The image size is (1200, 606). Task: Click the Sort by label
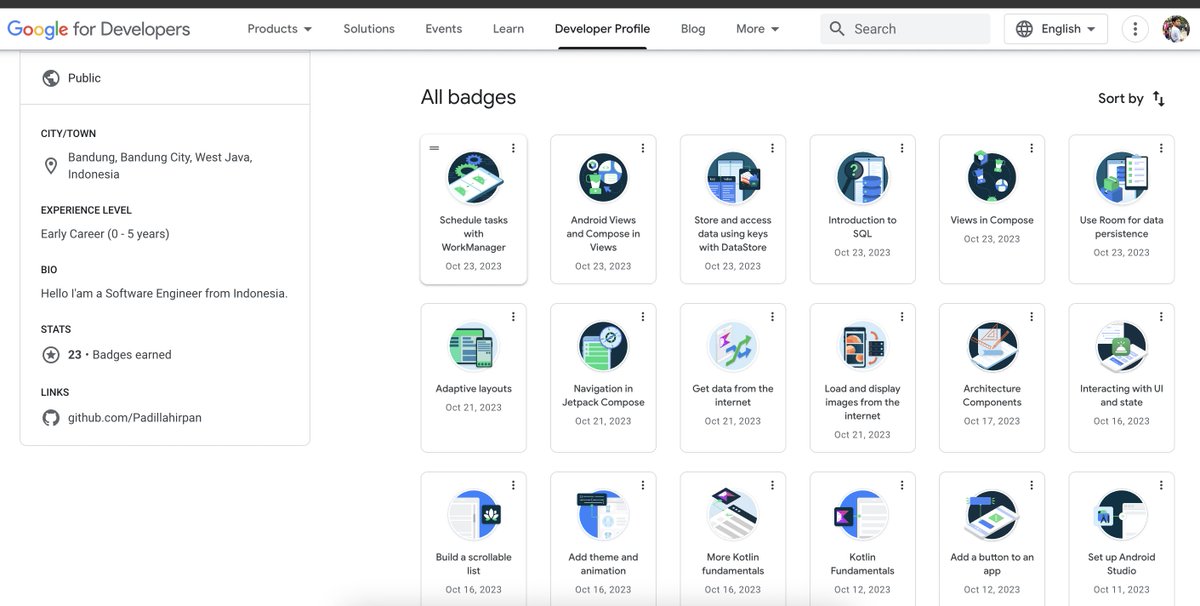(x=1120, y=98)
